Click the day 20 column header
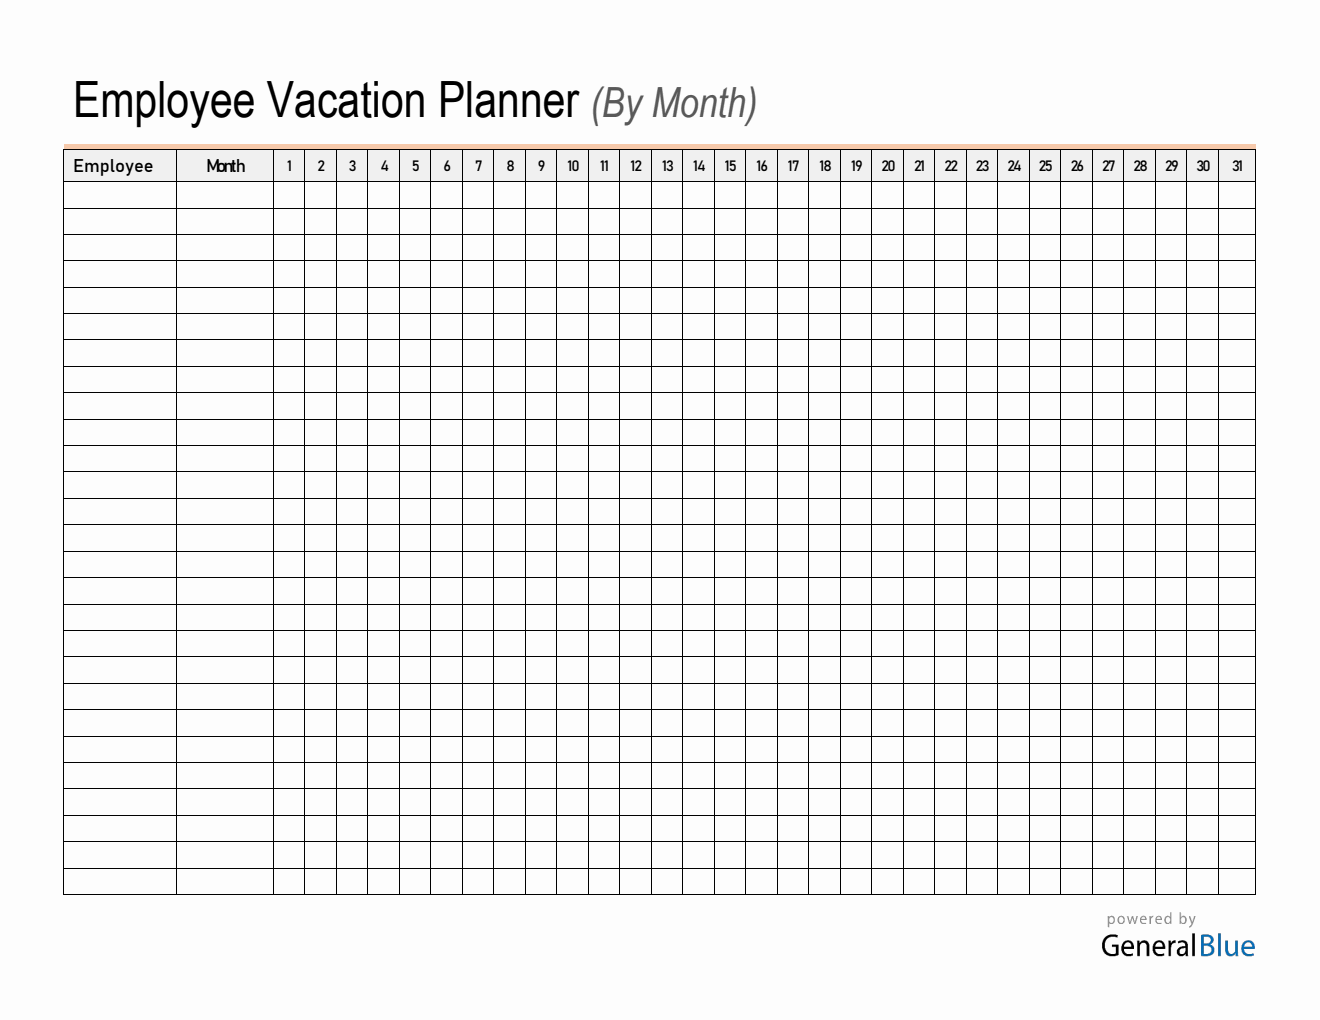 click(x=888, y=166)
